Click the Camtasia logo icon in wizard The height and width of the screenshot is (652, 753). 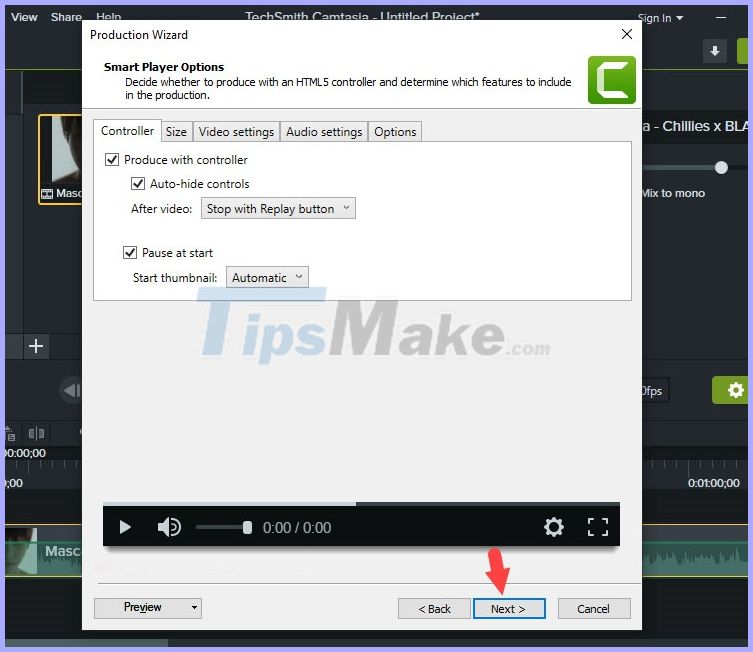click(x=612, y=80)
